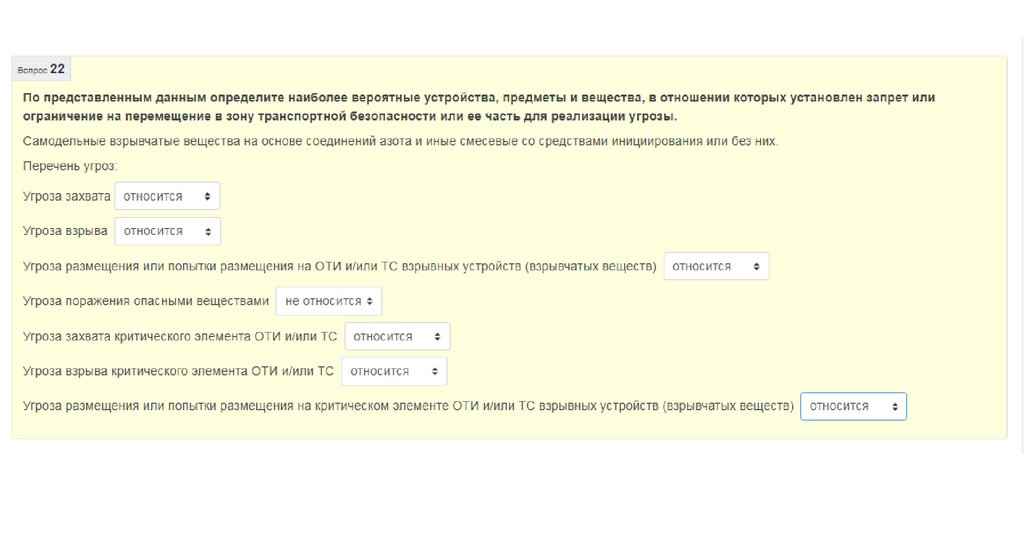Click label Угроза размещения на ОТИ и/или ТС

[340, 267]
